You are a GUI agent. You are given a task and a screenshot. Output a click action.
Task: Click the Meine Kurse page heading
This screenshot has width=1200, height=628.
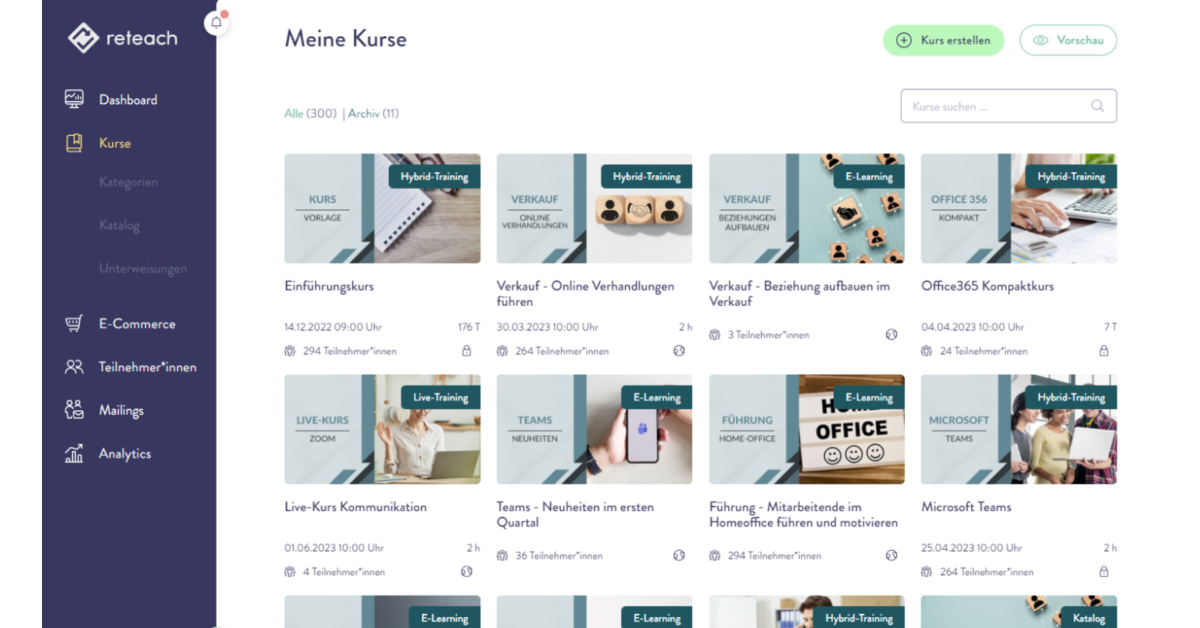(x=345, y=39)
